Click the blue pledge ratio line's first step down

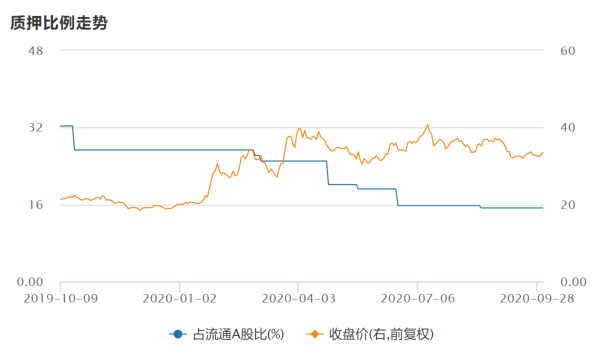pos(74,138)
